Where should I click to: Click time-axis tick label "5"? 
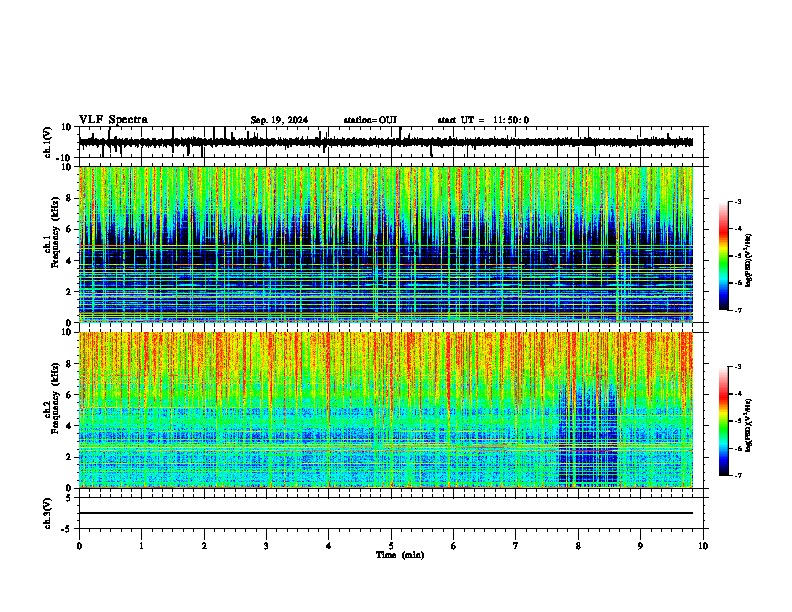(391, 546)
